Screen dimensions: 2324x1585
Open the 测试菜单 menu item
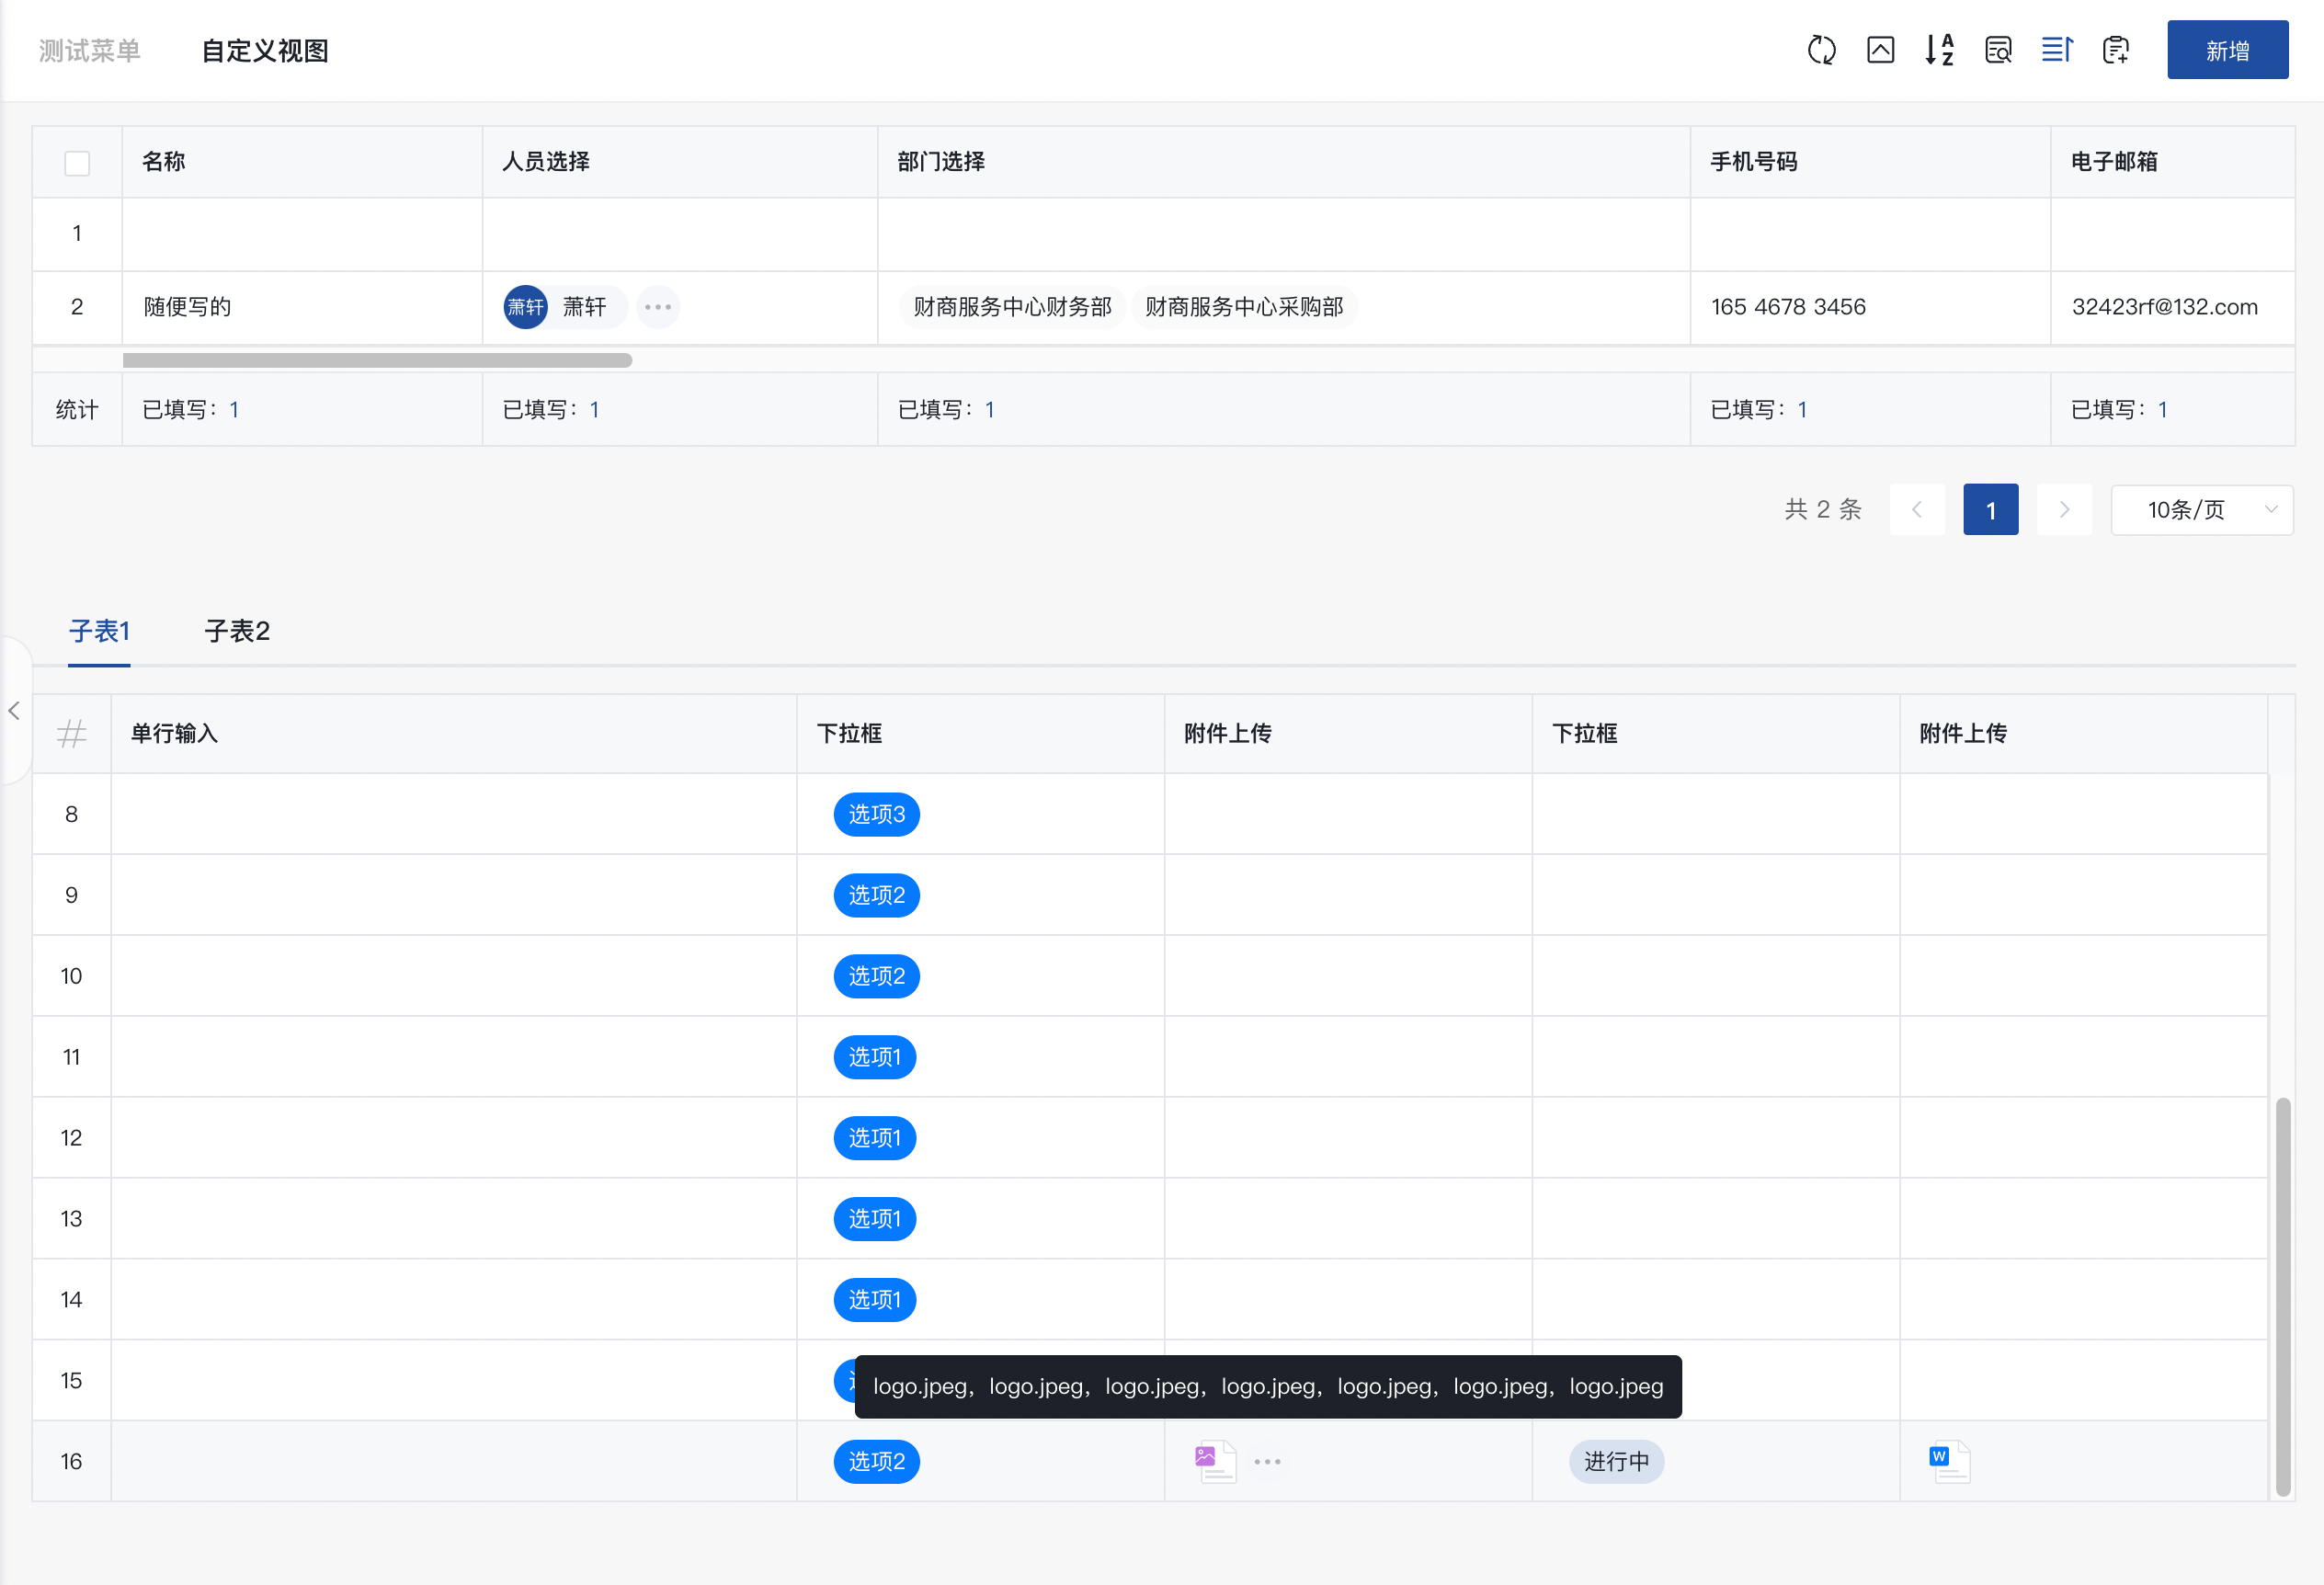click(x=90, y=51)
